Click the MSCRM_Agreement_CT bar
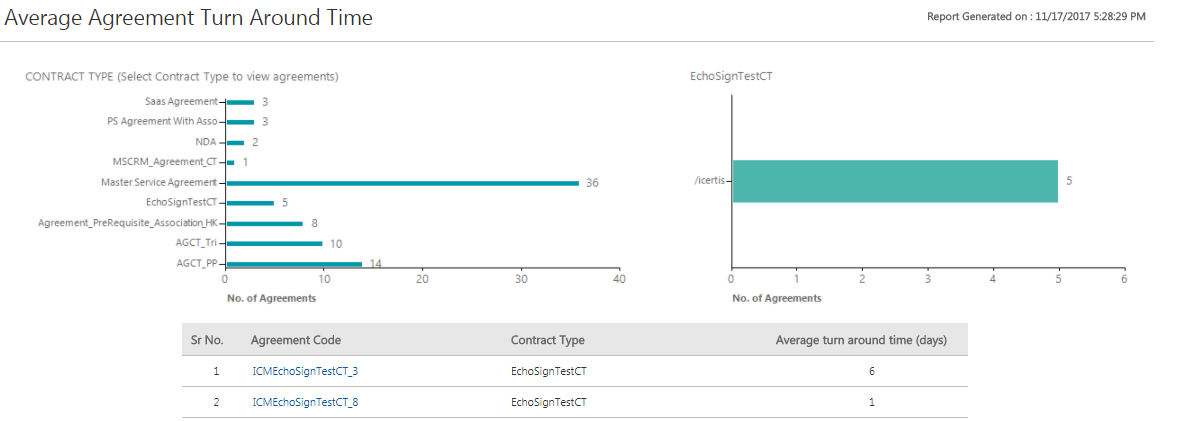Viewport: 1177px width, 421px height. click(x=230, y=162)
